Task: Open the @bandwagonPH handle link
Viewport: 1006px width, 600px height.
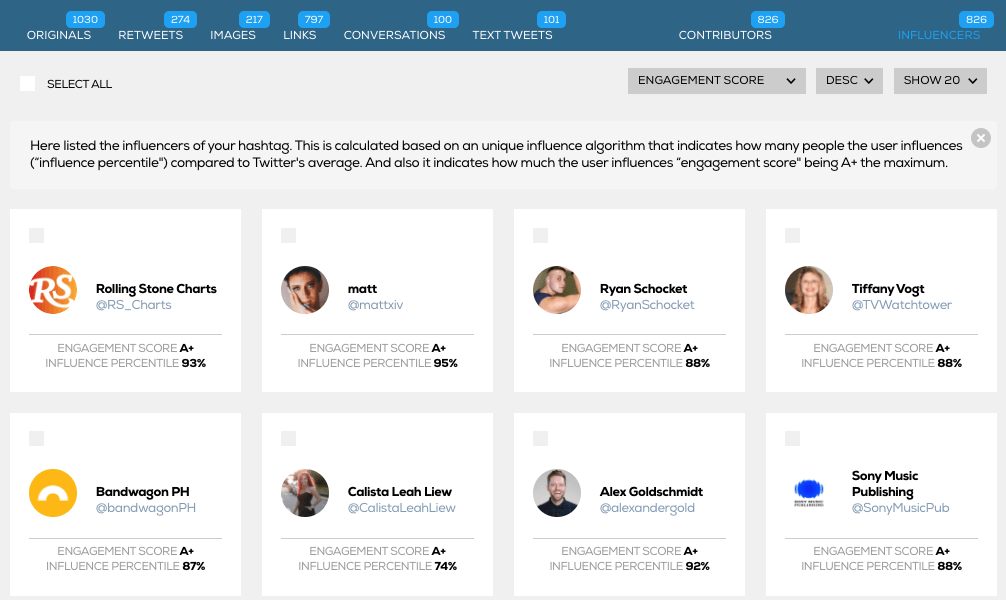Action: click(x=146, y=508)
